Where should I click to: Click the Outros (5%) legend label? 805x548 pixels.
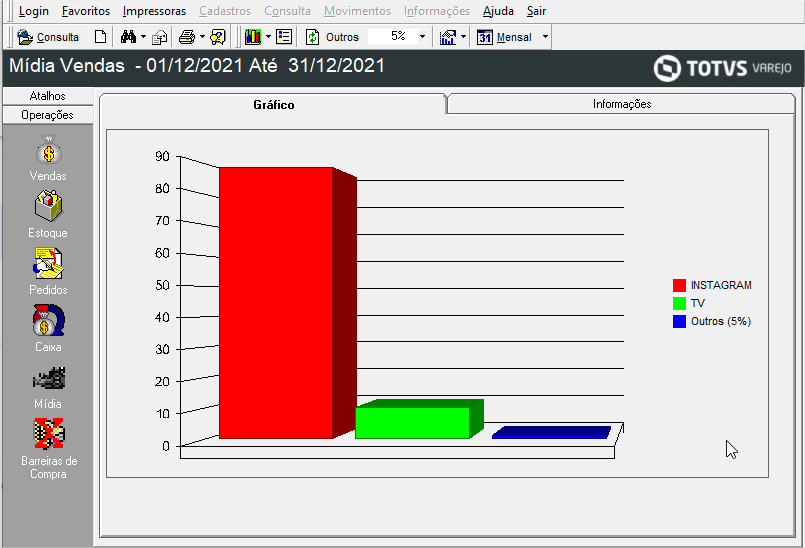pos(721,322)
